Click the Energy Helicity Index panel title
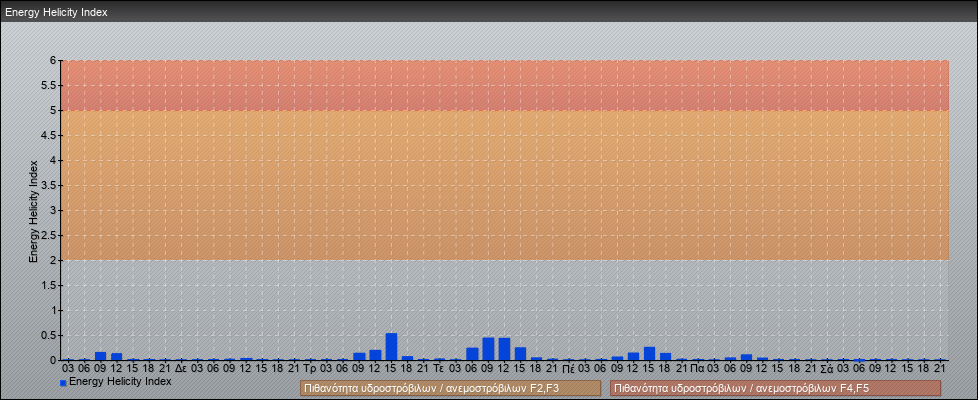 pyautogui.click(x=56, y=12)
